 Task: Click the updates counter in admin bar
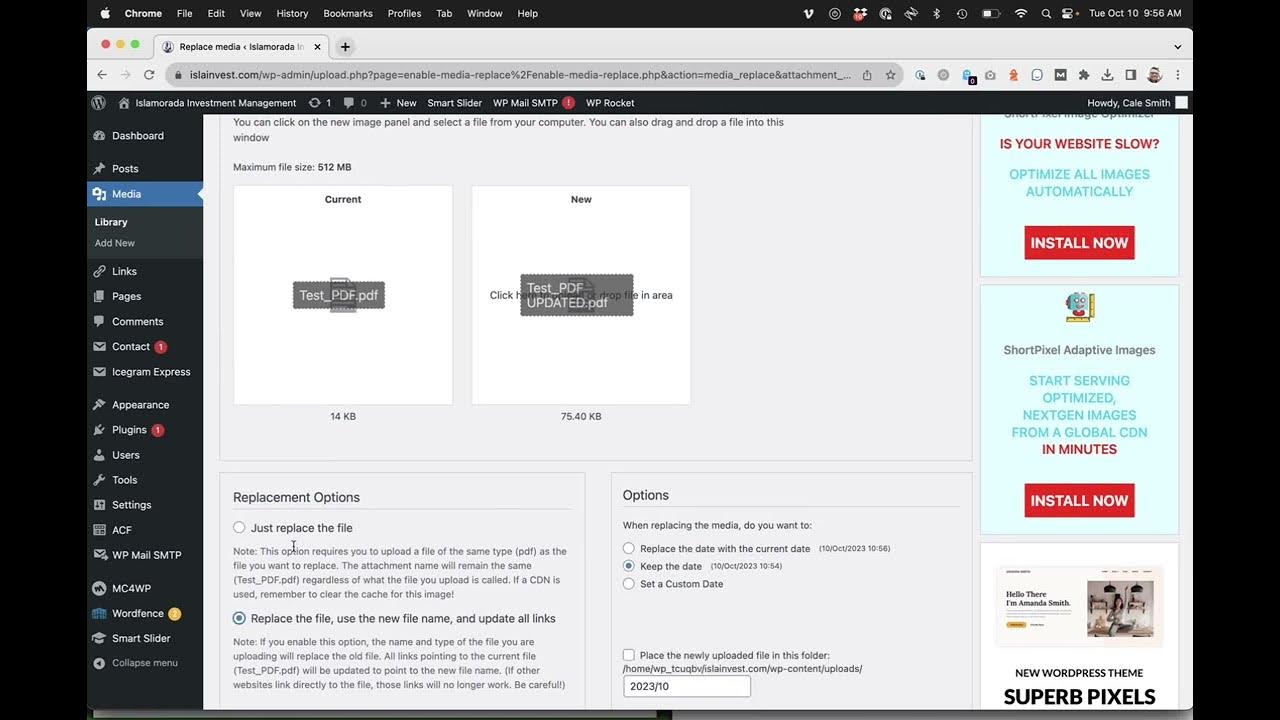[320, 103]
